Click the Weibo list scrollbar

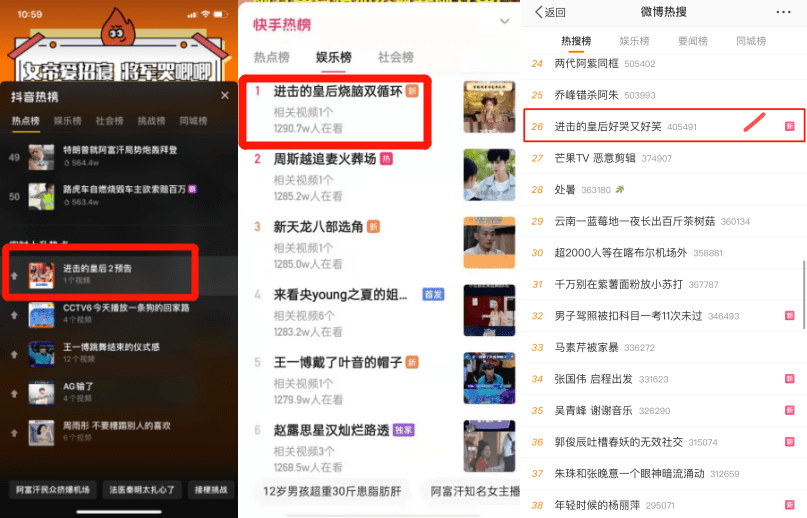pos(804,295)
